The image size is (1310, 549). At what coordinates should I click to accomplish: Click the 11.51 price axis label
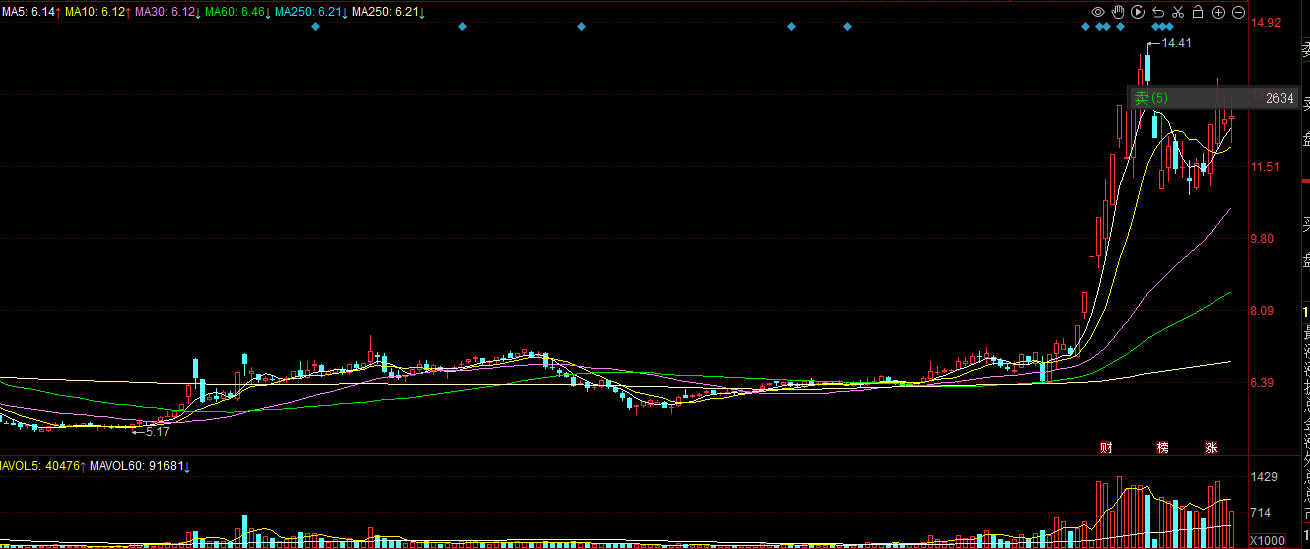click(x=1266, y=167)
